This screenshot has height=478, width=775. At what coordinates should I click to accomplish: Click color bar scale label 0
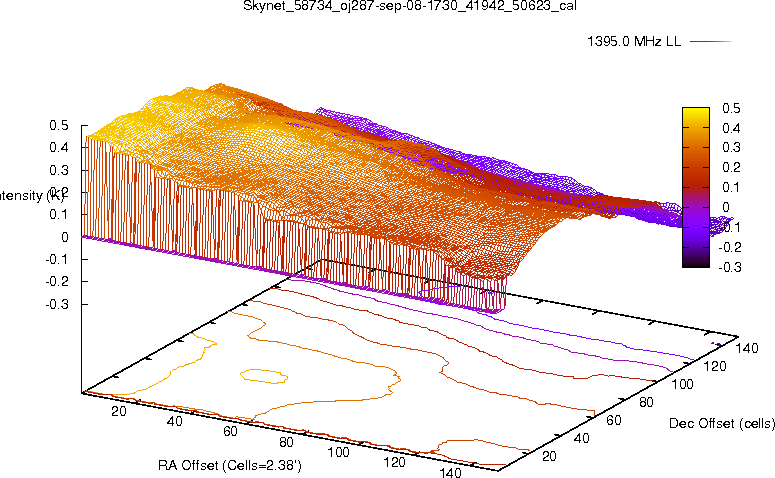pos(726,207)
